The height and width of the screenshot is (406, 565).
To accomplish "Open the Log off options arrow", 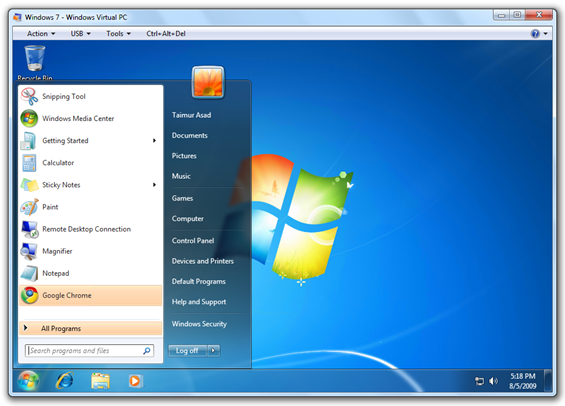I will click(x=214, y=351).
